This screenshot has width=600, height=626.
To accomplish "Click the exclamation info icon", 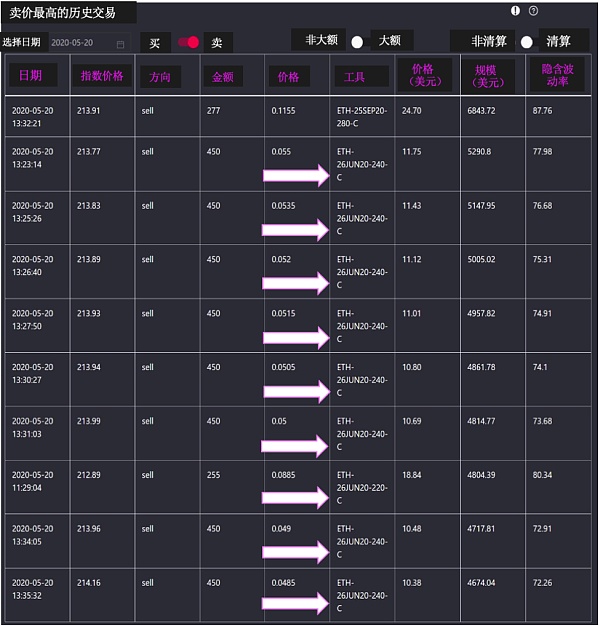I will point(516,11).
